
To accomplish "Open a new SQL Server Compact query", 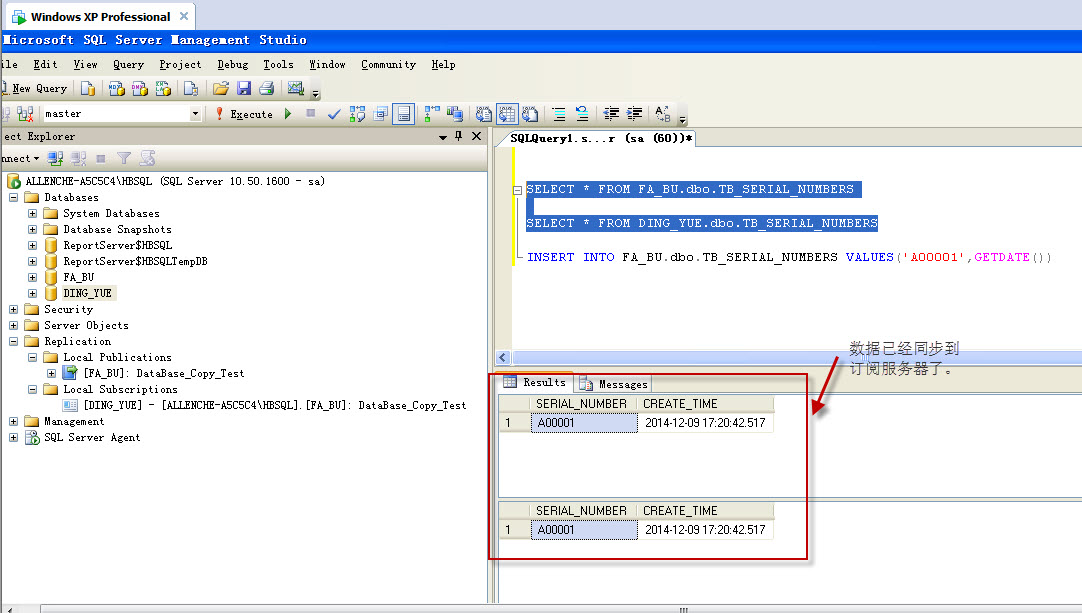I will (191, 88).
